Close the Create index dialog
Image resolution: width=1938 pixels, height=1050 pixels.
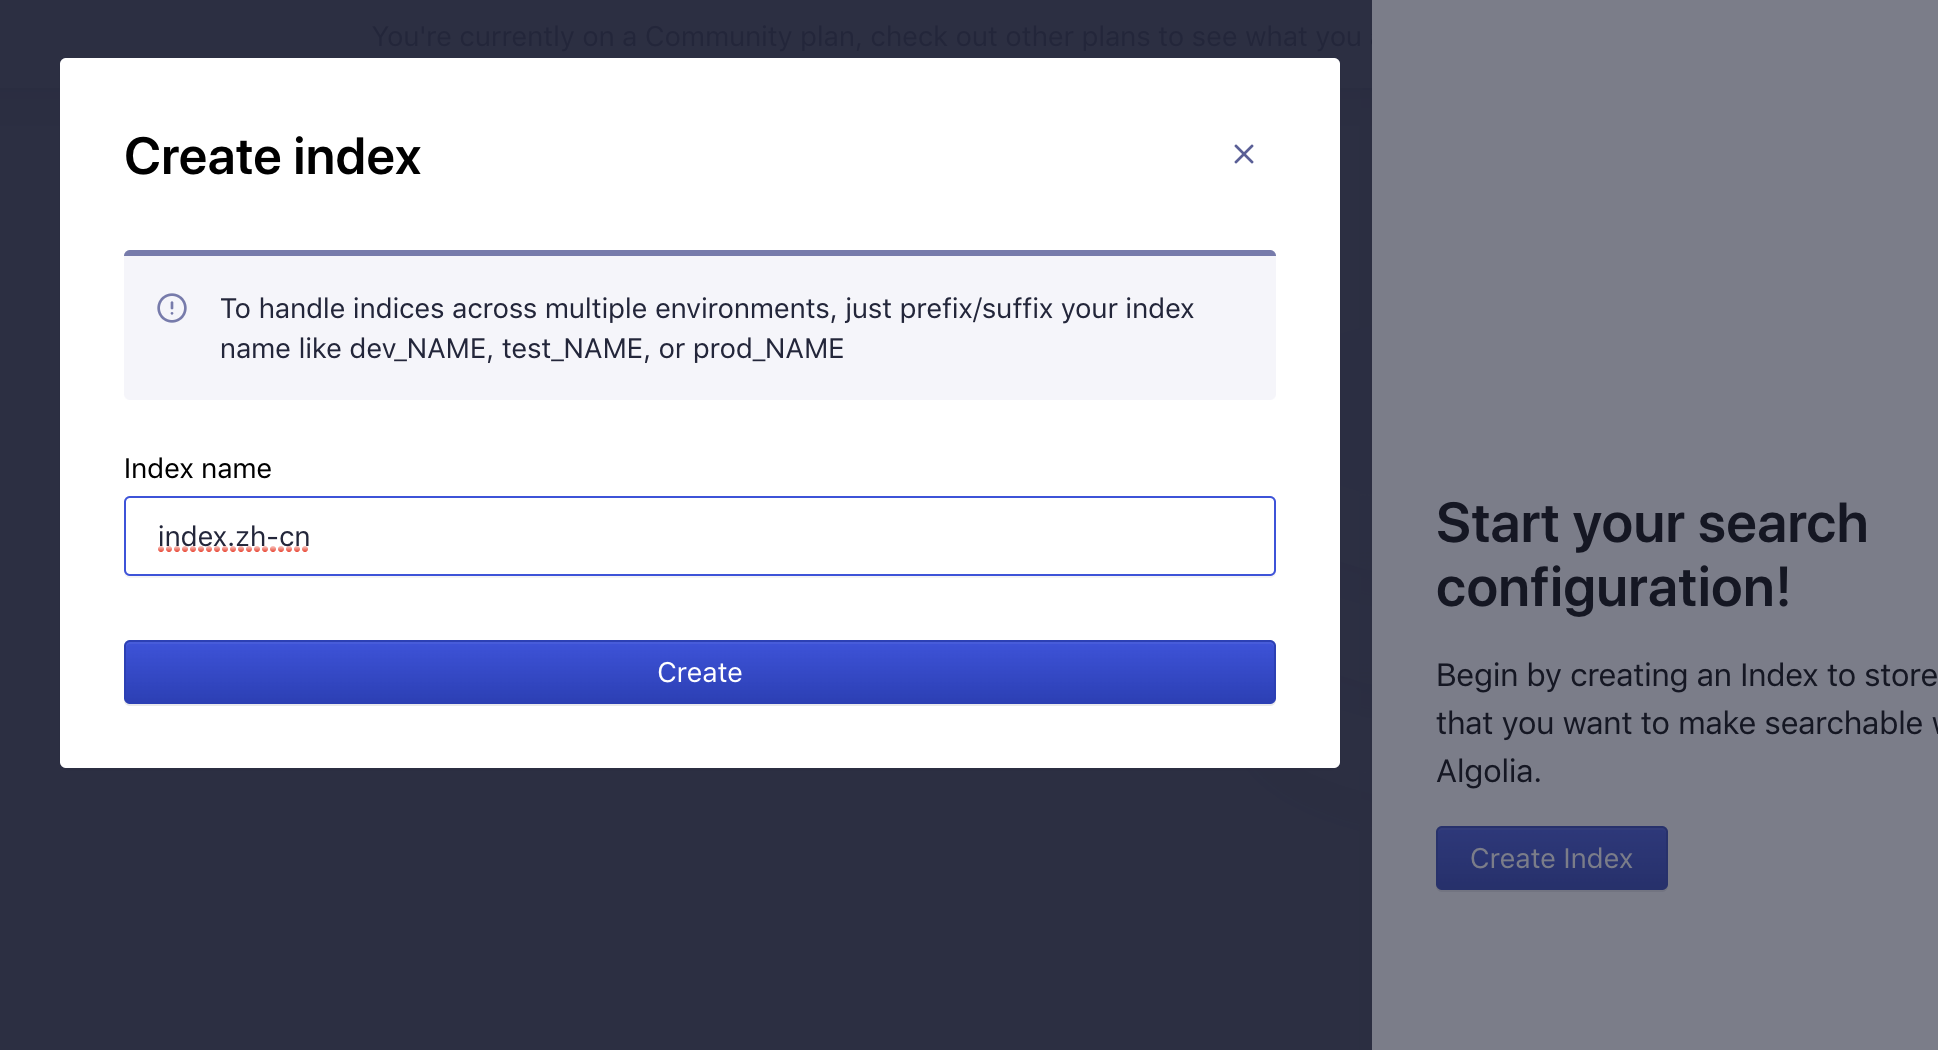tap(1243, 154)
